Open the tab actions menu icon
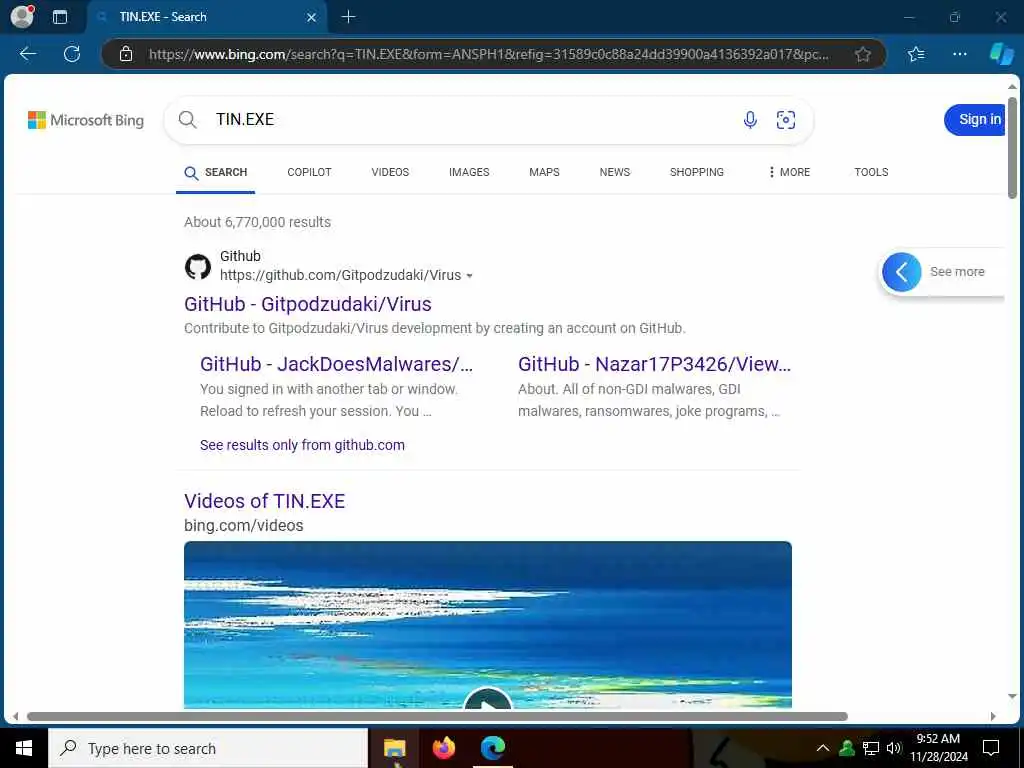 60,17
